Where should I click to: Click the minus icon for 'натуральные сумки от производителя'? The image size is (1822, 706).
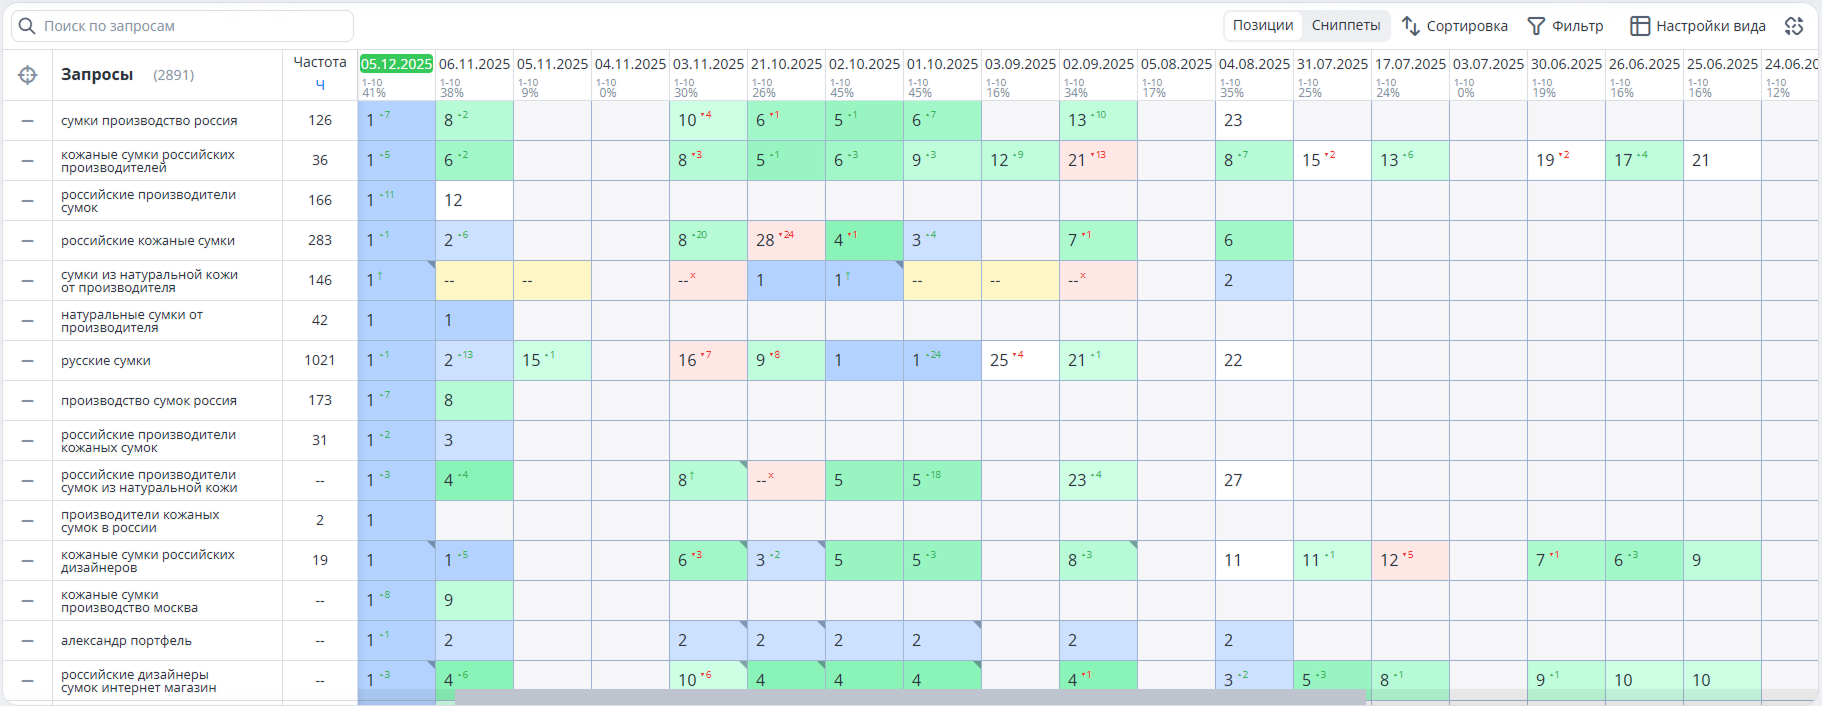tap(28, 321)
